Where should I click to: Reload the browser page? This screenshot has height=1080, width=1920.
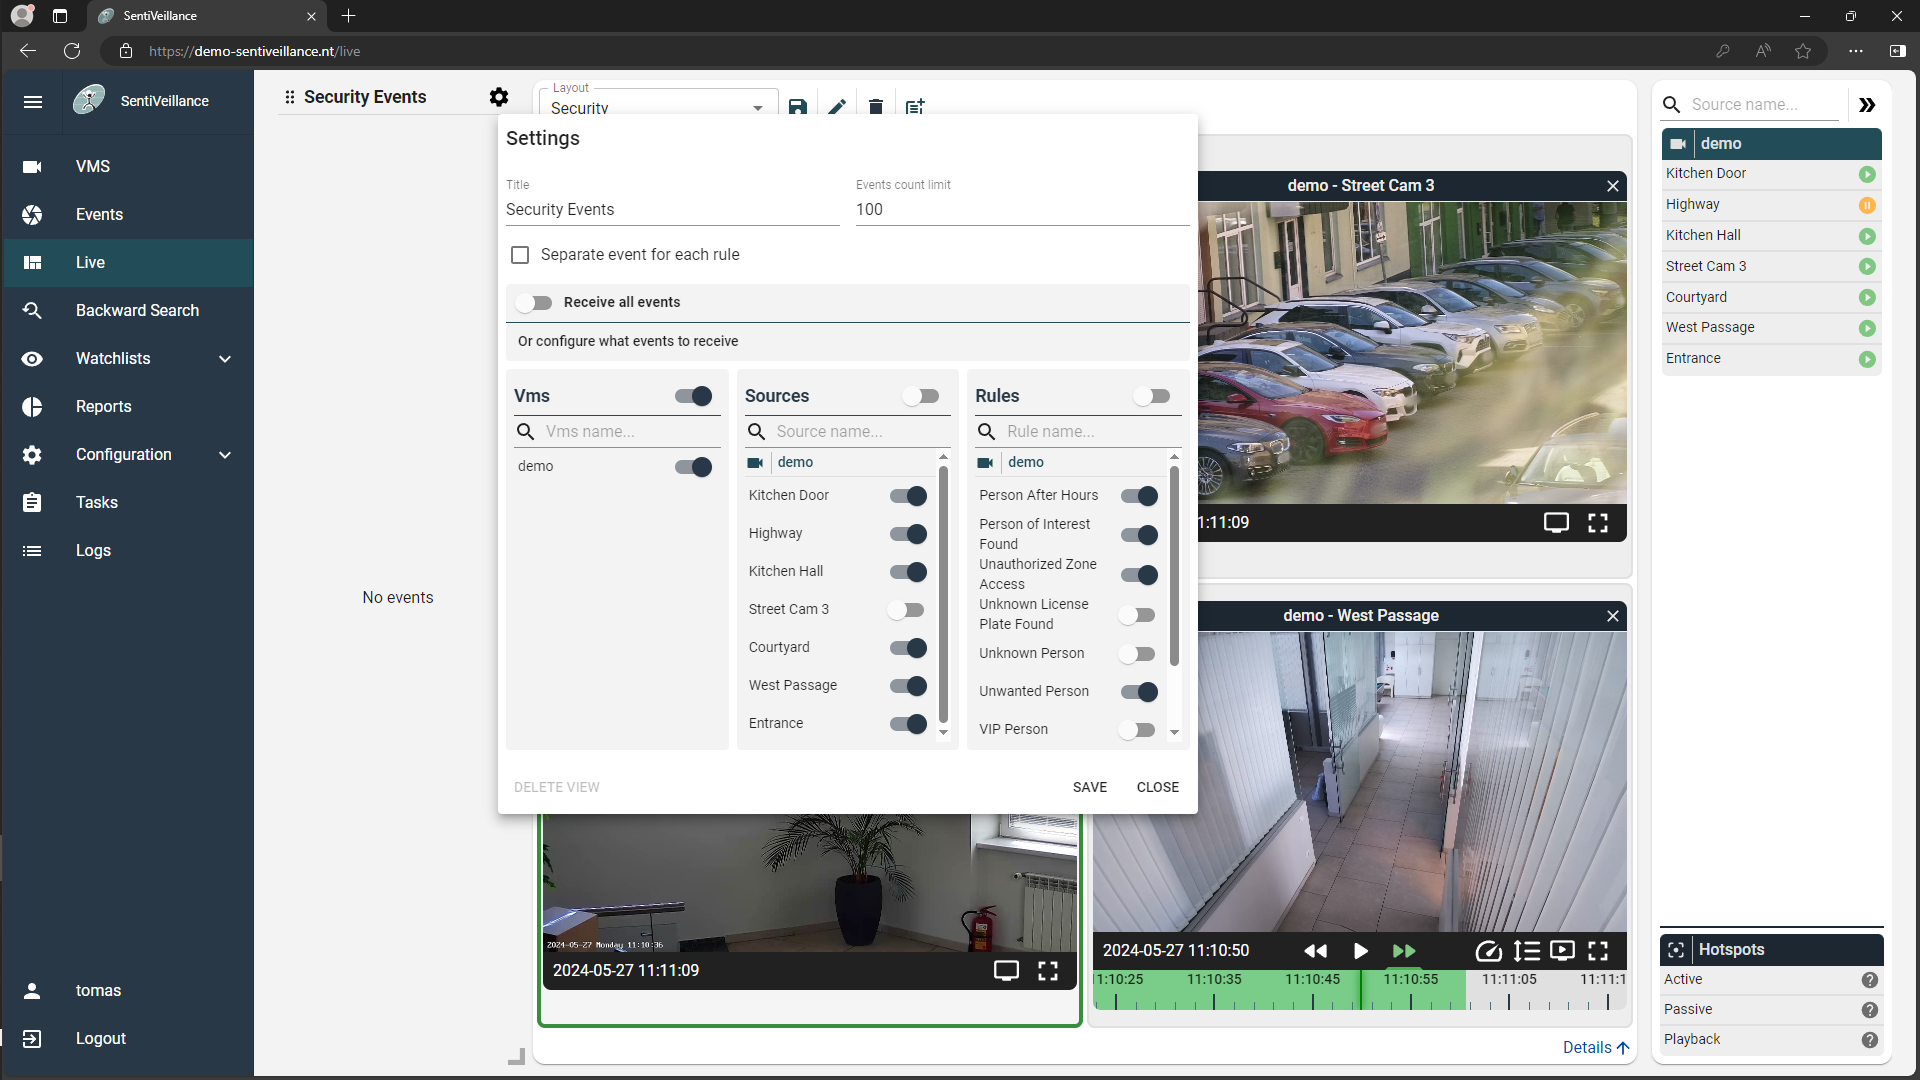(x=72, y=51)
